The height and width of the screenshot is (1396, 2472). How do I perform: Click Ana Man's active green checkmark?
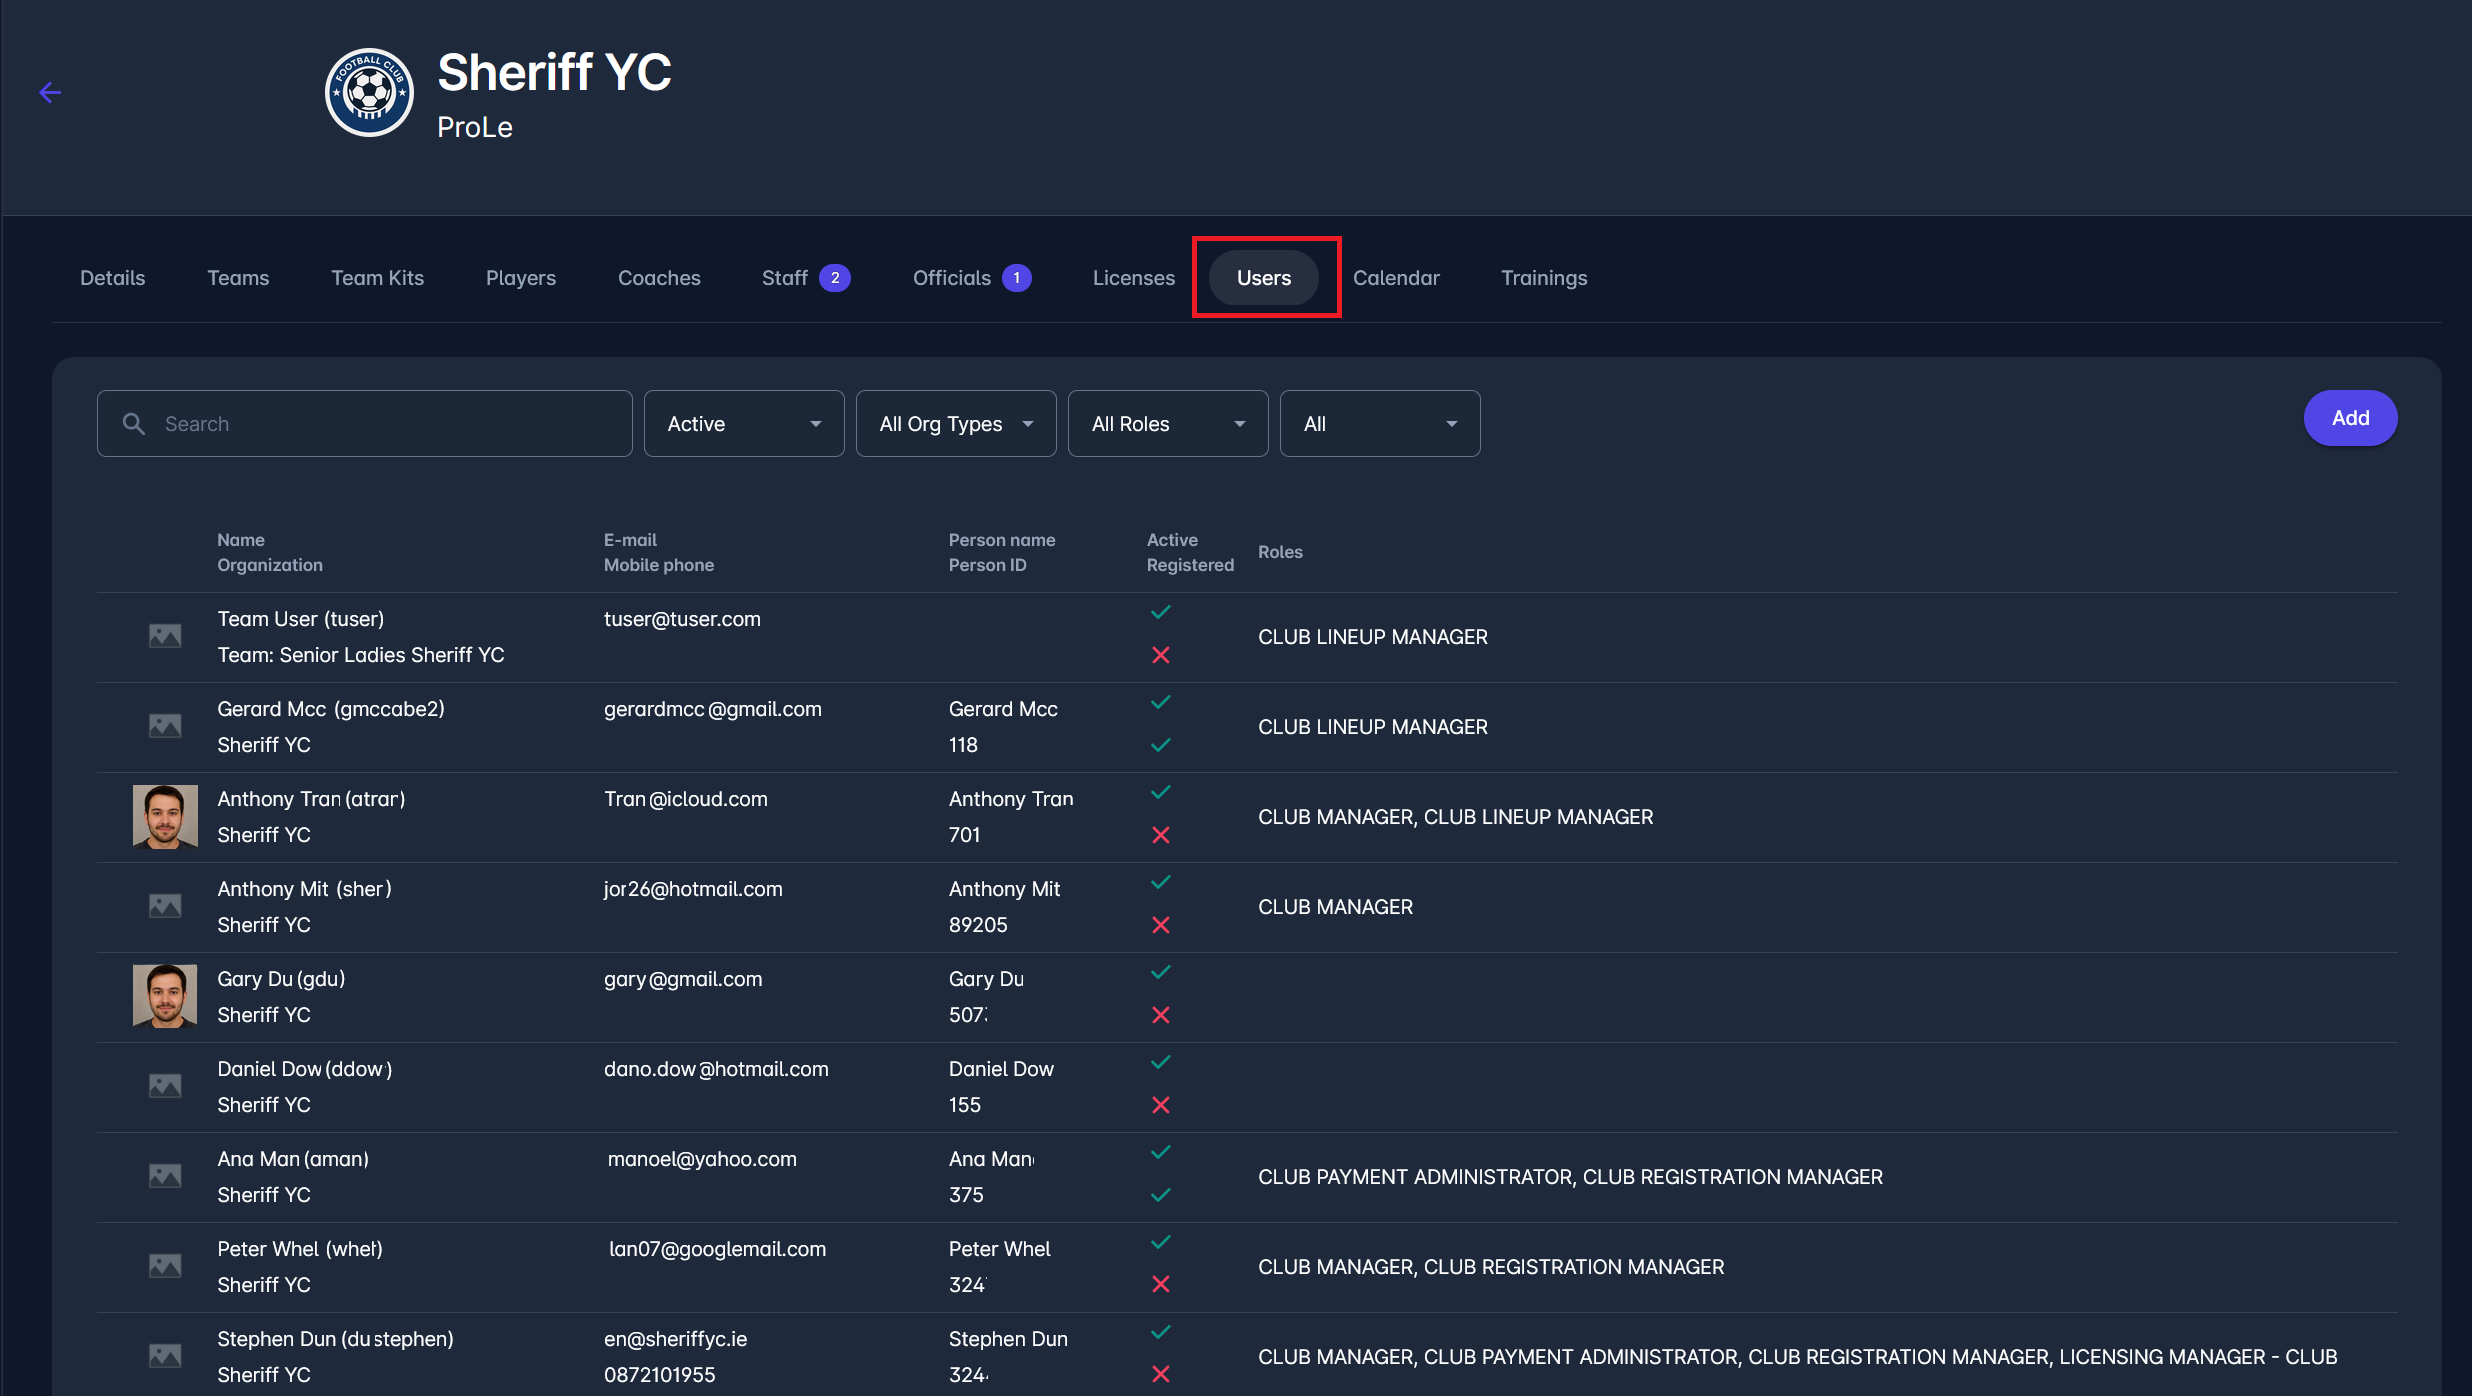pyautogui.click(x=1160, y=1152)
